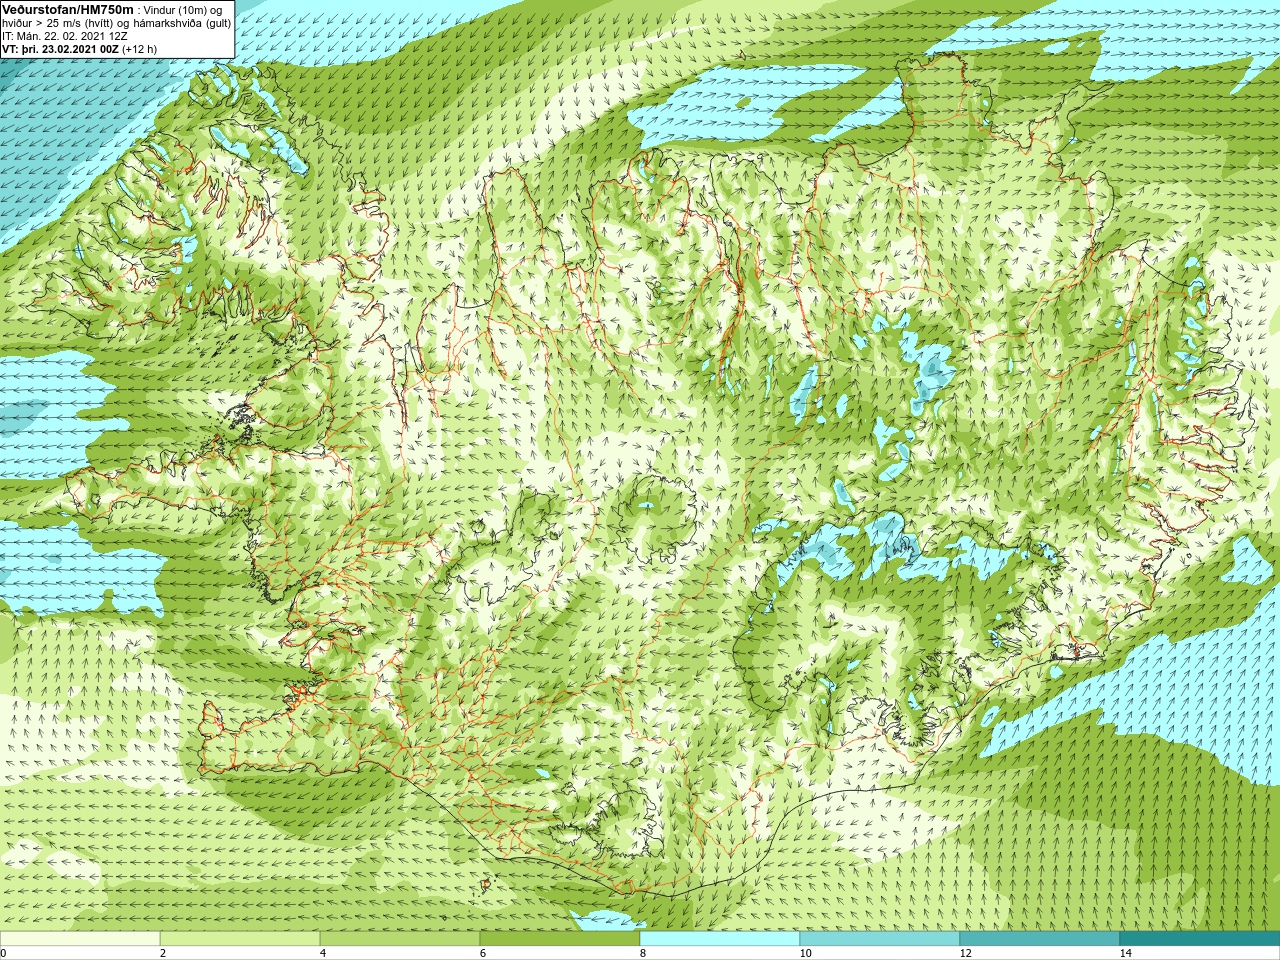Click the 'Vindur (10m) og' caption

pos(183,9)
